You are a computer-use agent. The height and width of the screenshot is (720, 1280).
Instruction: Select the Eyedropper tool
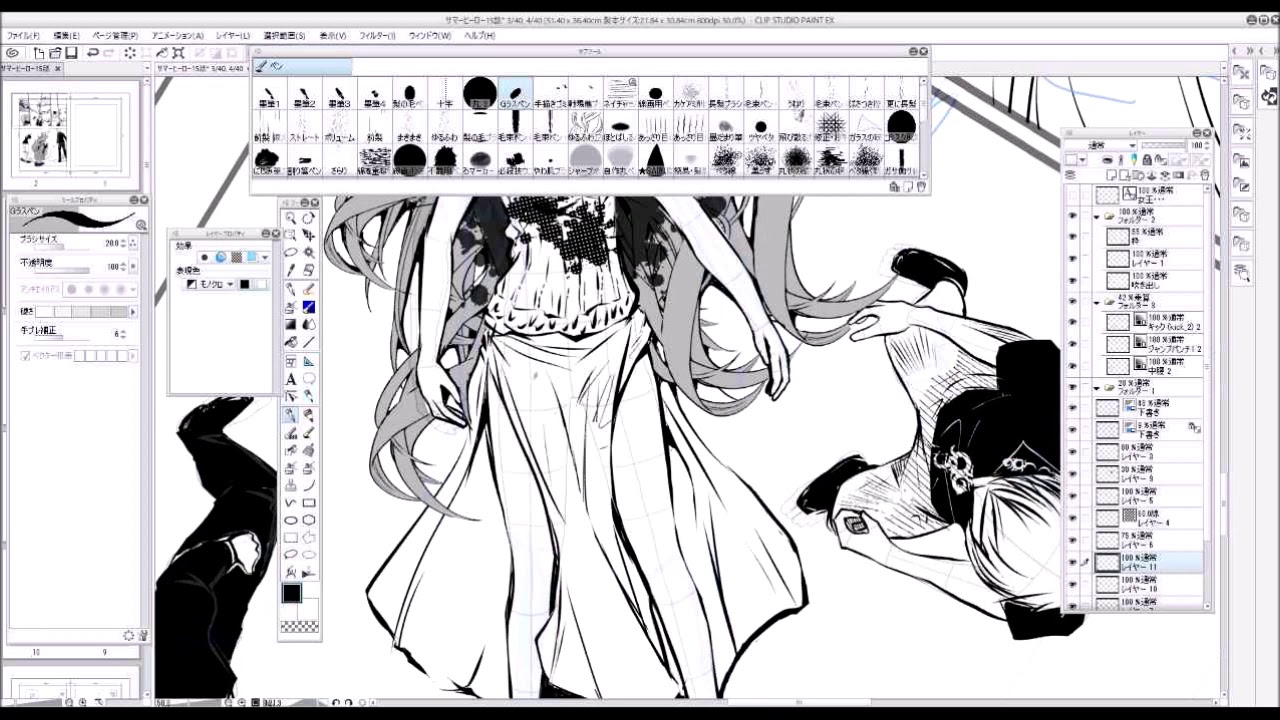291,270
